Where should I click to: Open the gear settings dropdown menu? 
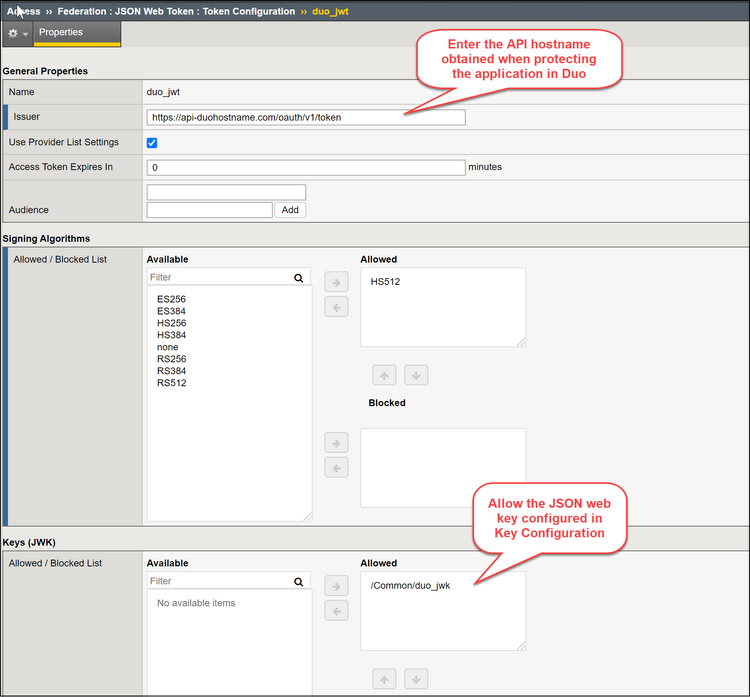(17, 33)
